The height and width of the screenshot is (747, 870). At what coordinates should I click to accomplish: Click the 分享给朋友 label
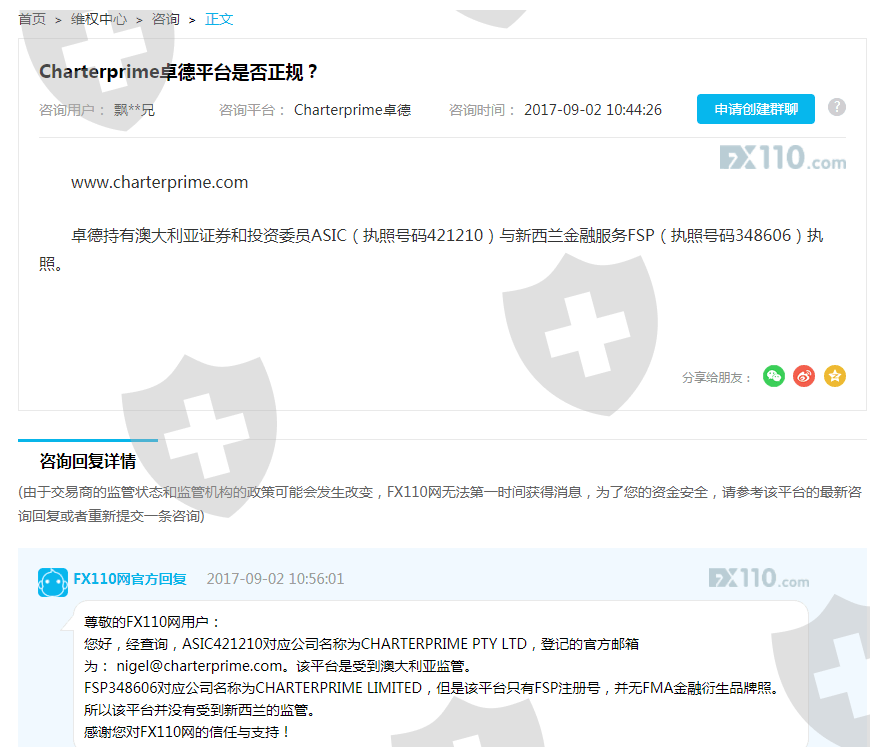716,378
